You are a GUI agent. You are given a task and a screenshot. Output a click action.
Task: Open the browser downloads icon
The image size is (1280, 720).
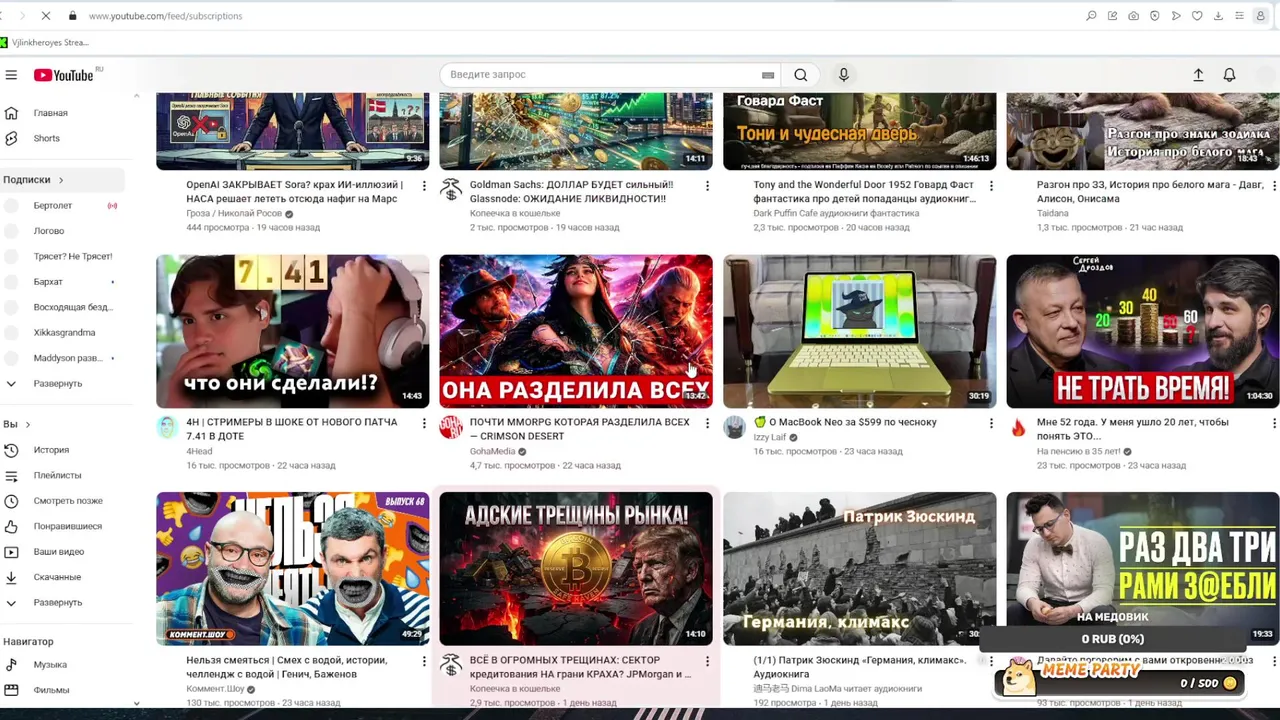pyautogui.click(x=1218, y=16)
